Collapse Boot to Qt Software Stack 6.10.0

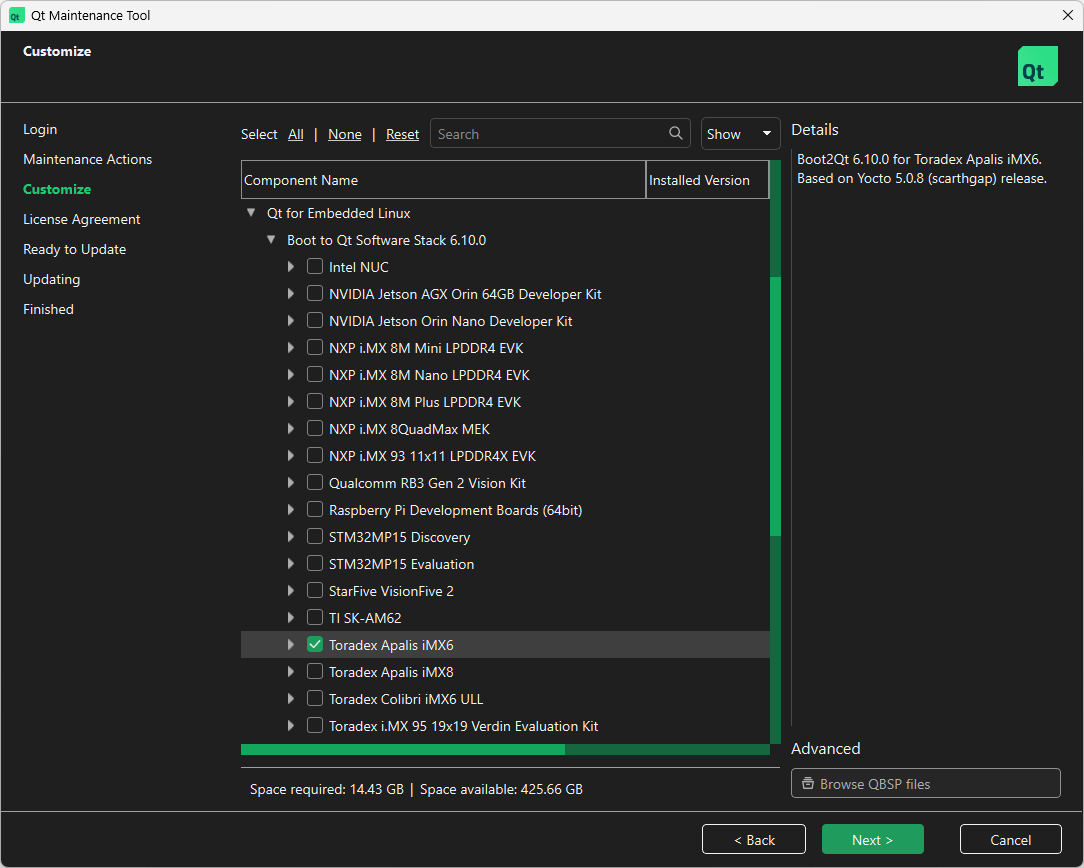(271, 240)
